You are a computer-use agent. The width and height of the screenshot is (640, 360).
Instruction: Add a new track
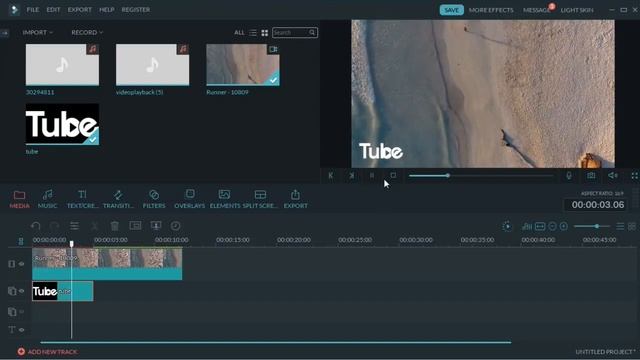47,351
